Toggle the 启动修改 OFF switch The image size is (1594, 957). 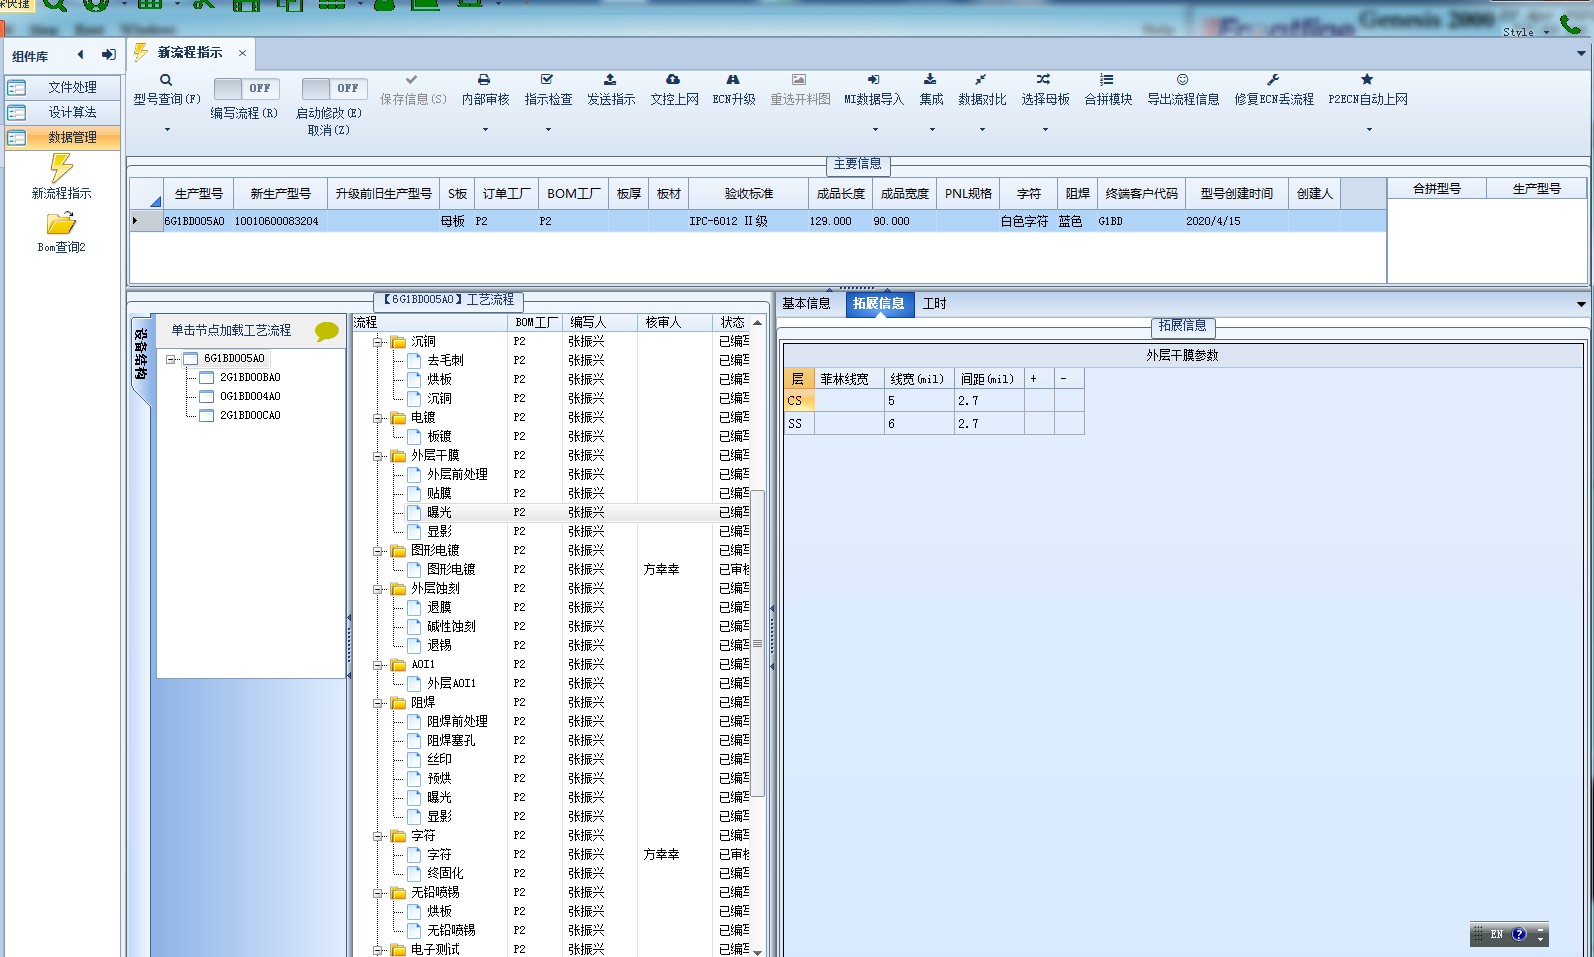coord(334,88)
